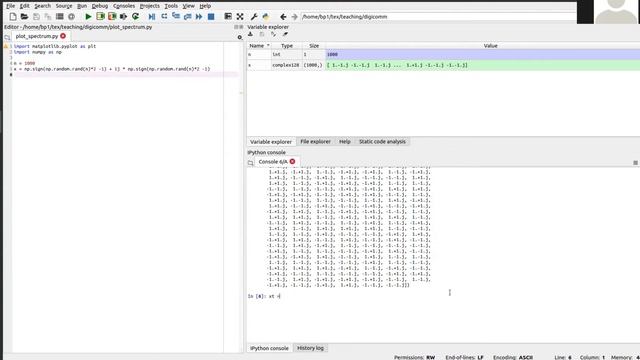Remove all variables eraser icon
The width and height of the screenshot is (640, 360).
[285, 34]
